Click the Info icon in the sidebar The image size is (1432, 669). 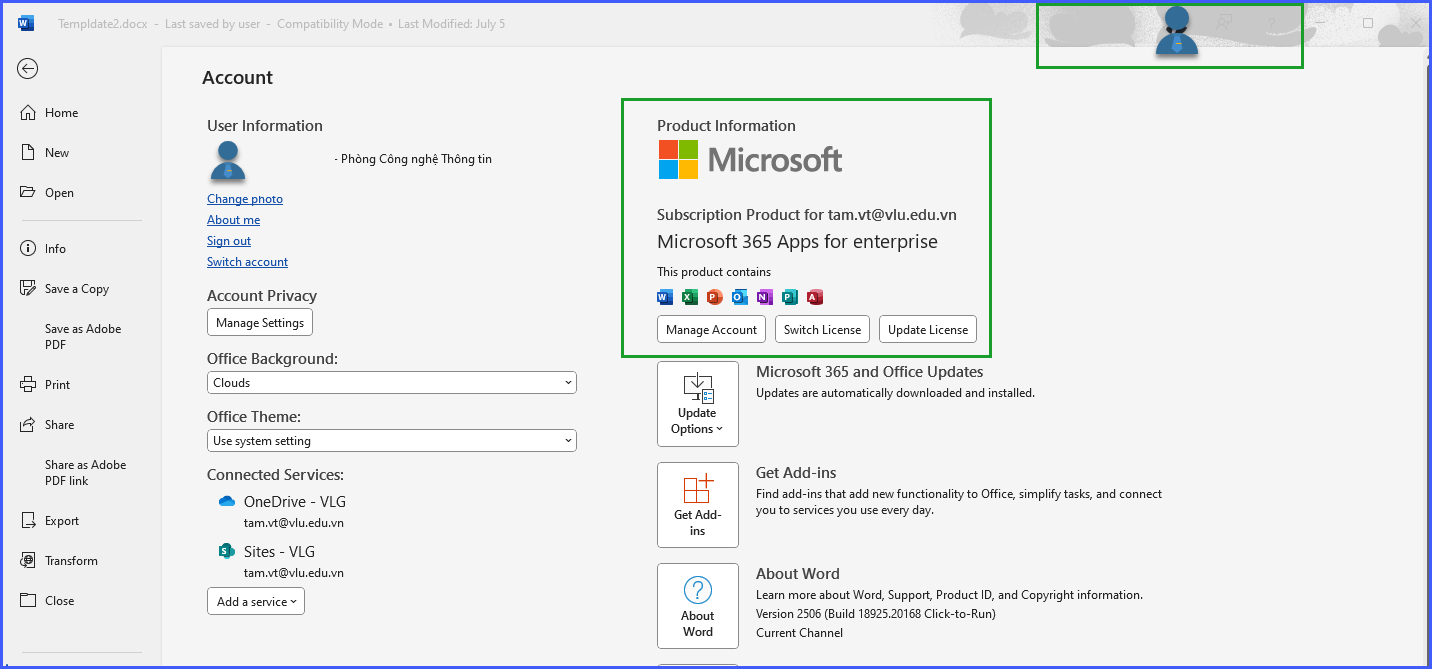coord(28,249)
